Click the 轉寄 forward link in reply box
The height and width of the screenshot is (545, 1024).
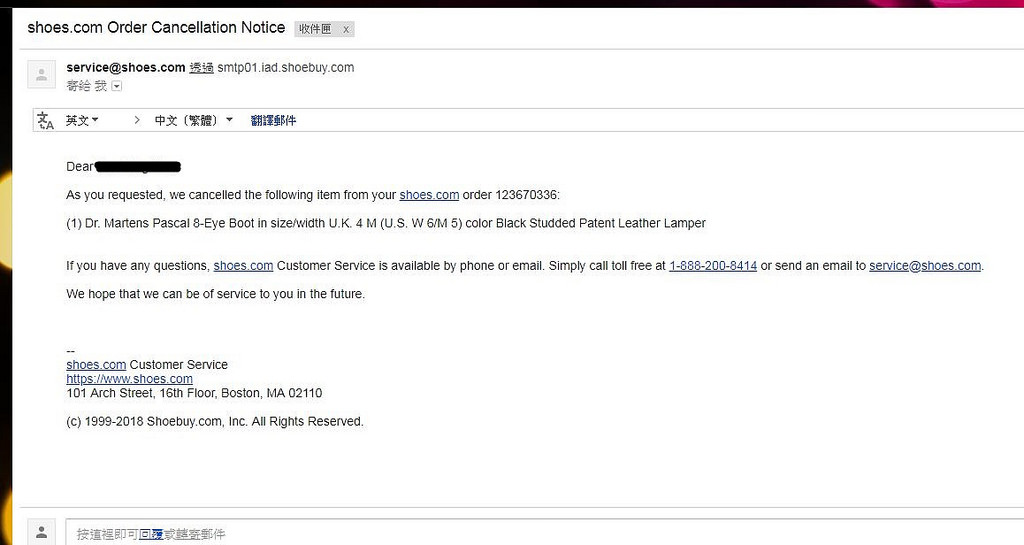pos(186,534)
